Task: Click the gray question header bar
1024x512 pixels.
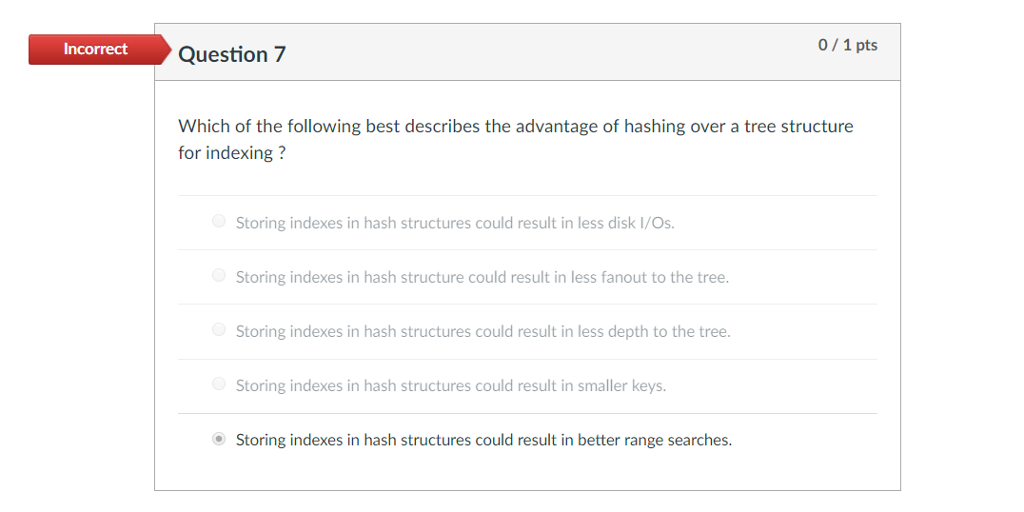Action: (528, 52)
